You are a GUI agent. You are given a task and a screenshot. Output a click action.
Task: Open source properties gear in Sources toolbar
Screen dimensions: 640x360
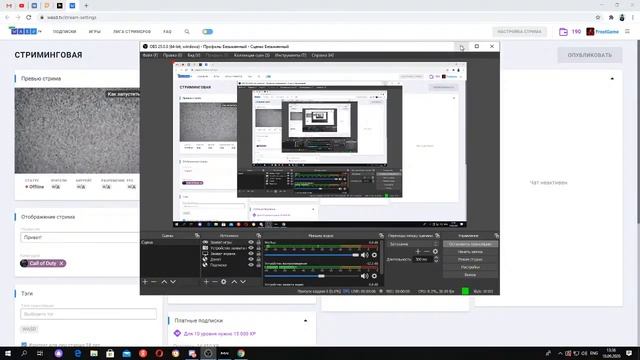coord(224,282)
